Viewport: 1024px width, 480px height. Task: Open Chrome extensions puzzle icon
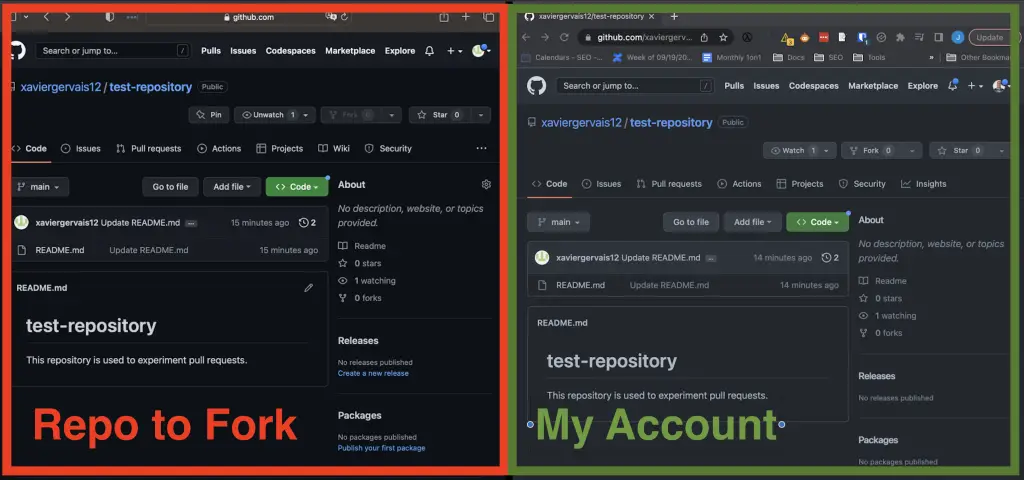pyautogui.click(x=901, y=38)
